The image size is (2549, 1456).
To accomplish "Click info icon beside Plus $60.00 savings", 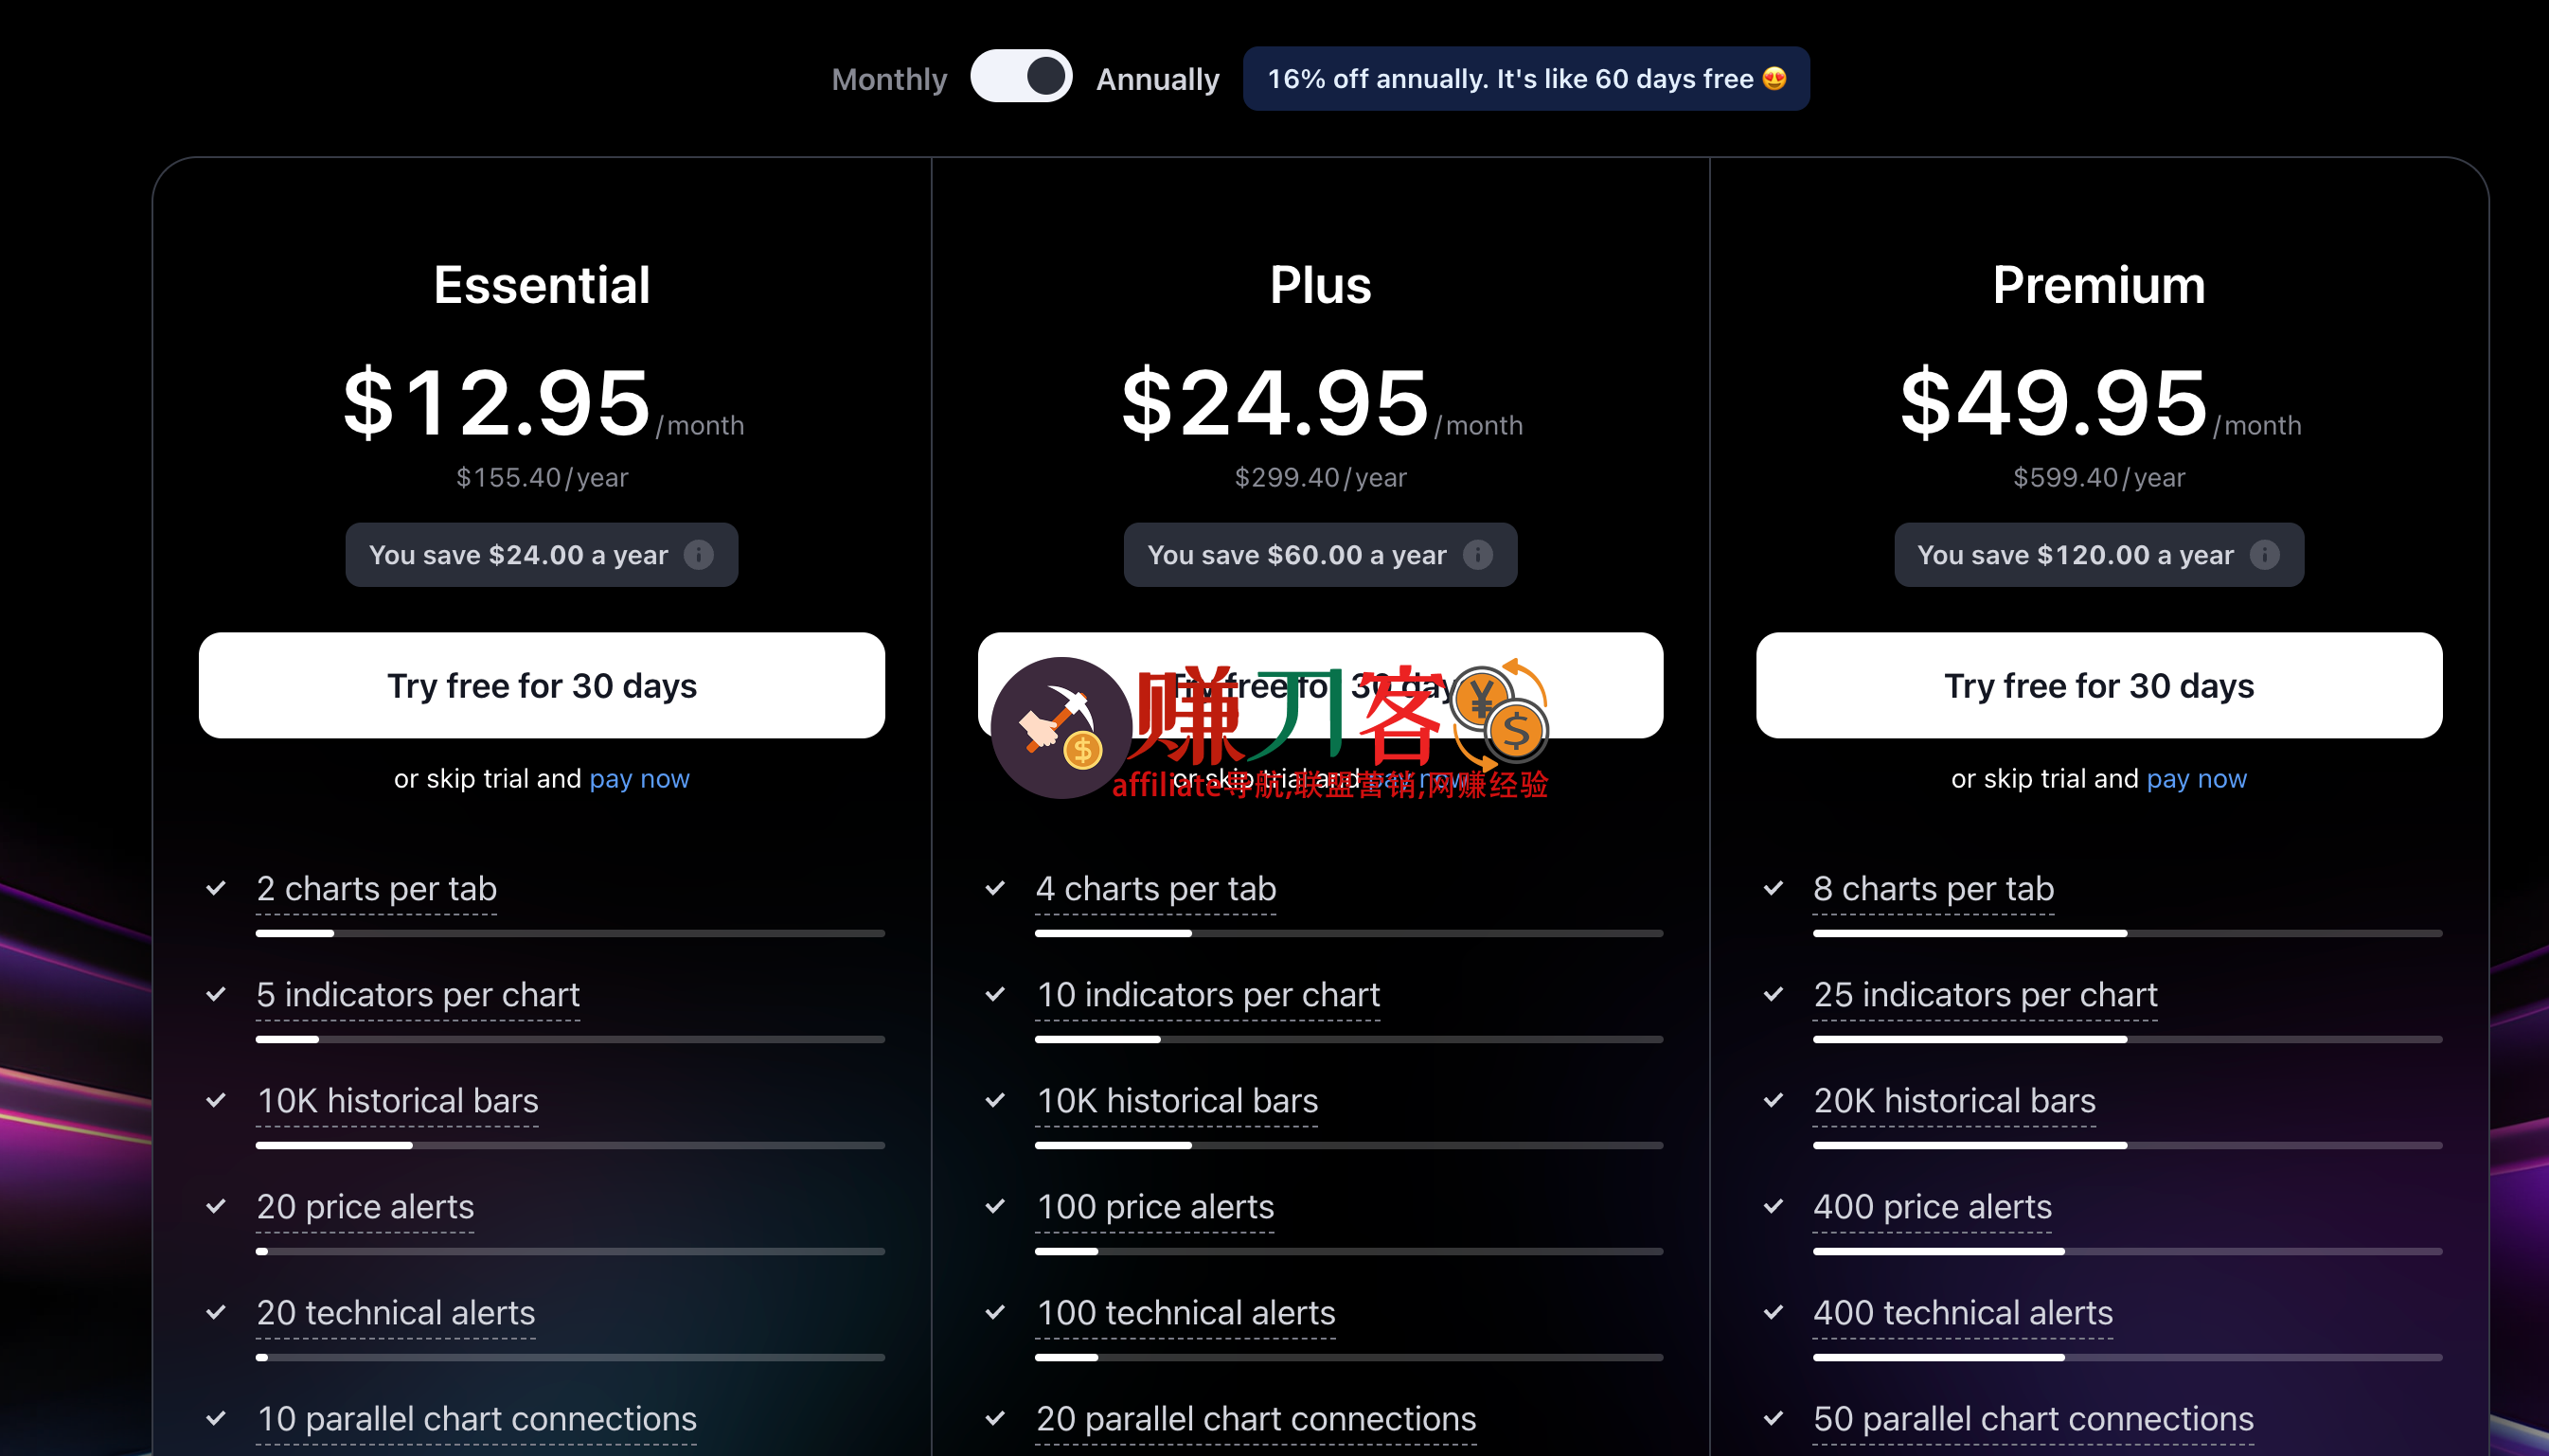I will pos(1477,554).
